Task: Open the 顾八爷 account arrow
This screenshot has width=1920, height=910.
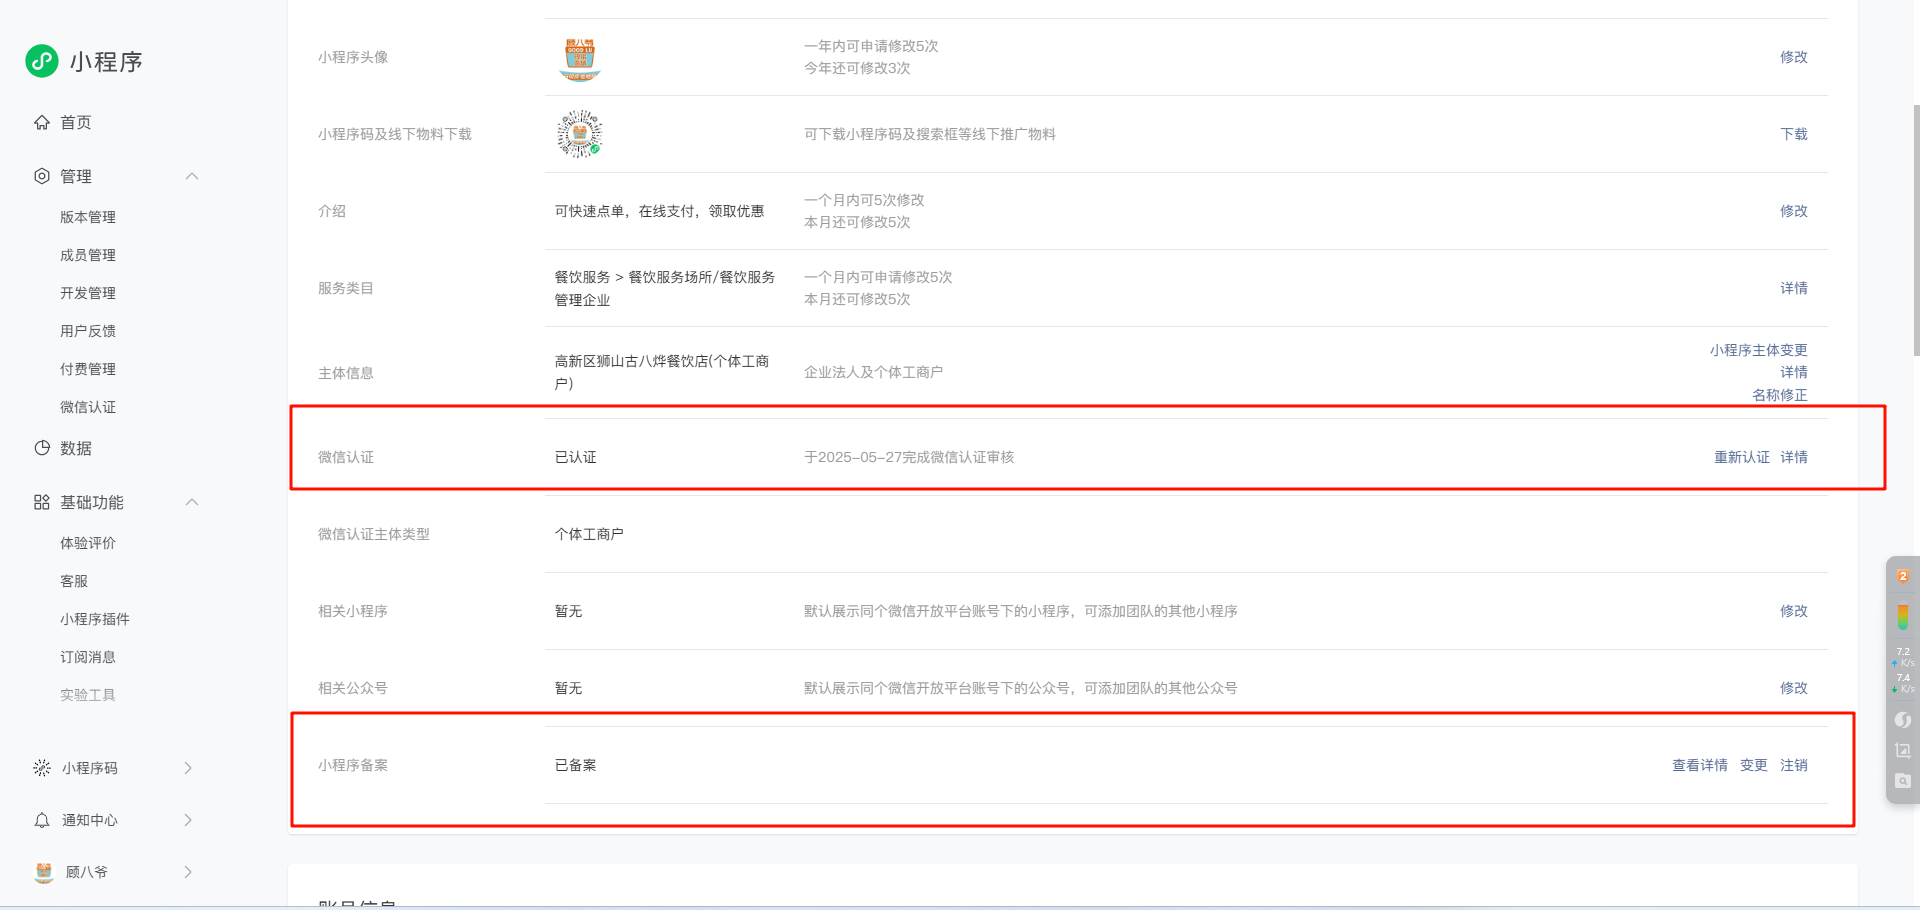Action: [x=188, y=872]
